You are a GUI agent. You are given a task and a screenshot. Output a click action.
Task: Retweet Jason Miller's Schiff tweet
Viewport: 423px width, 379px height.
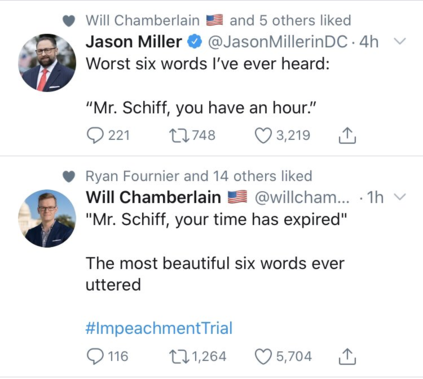coord(179,136)
